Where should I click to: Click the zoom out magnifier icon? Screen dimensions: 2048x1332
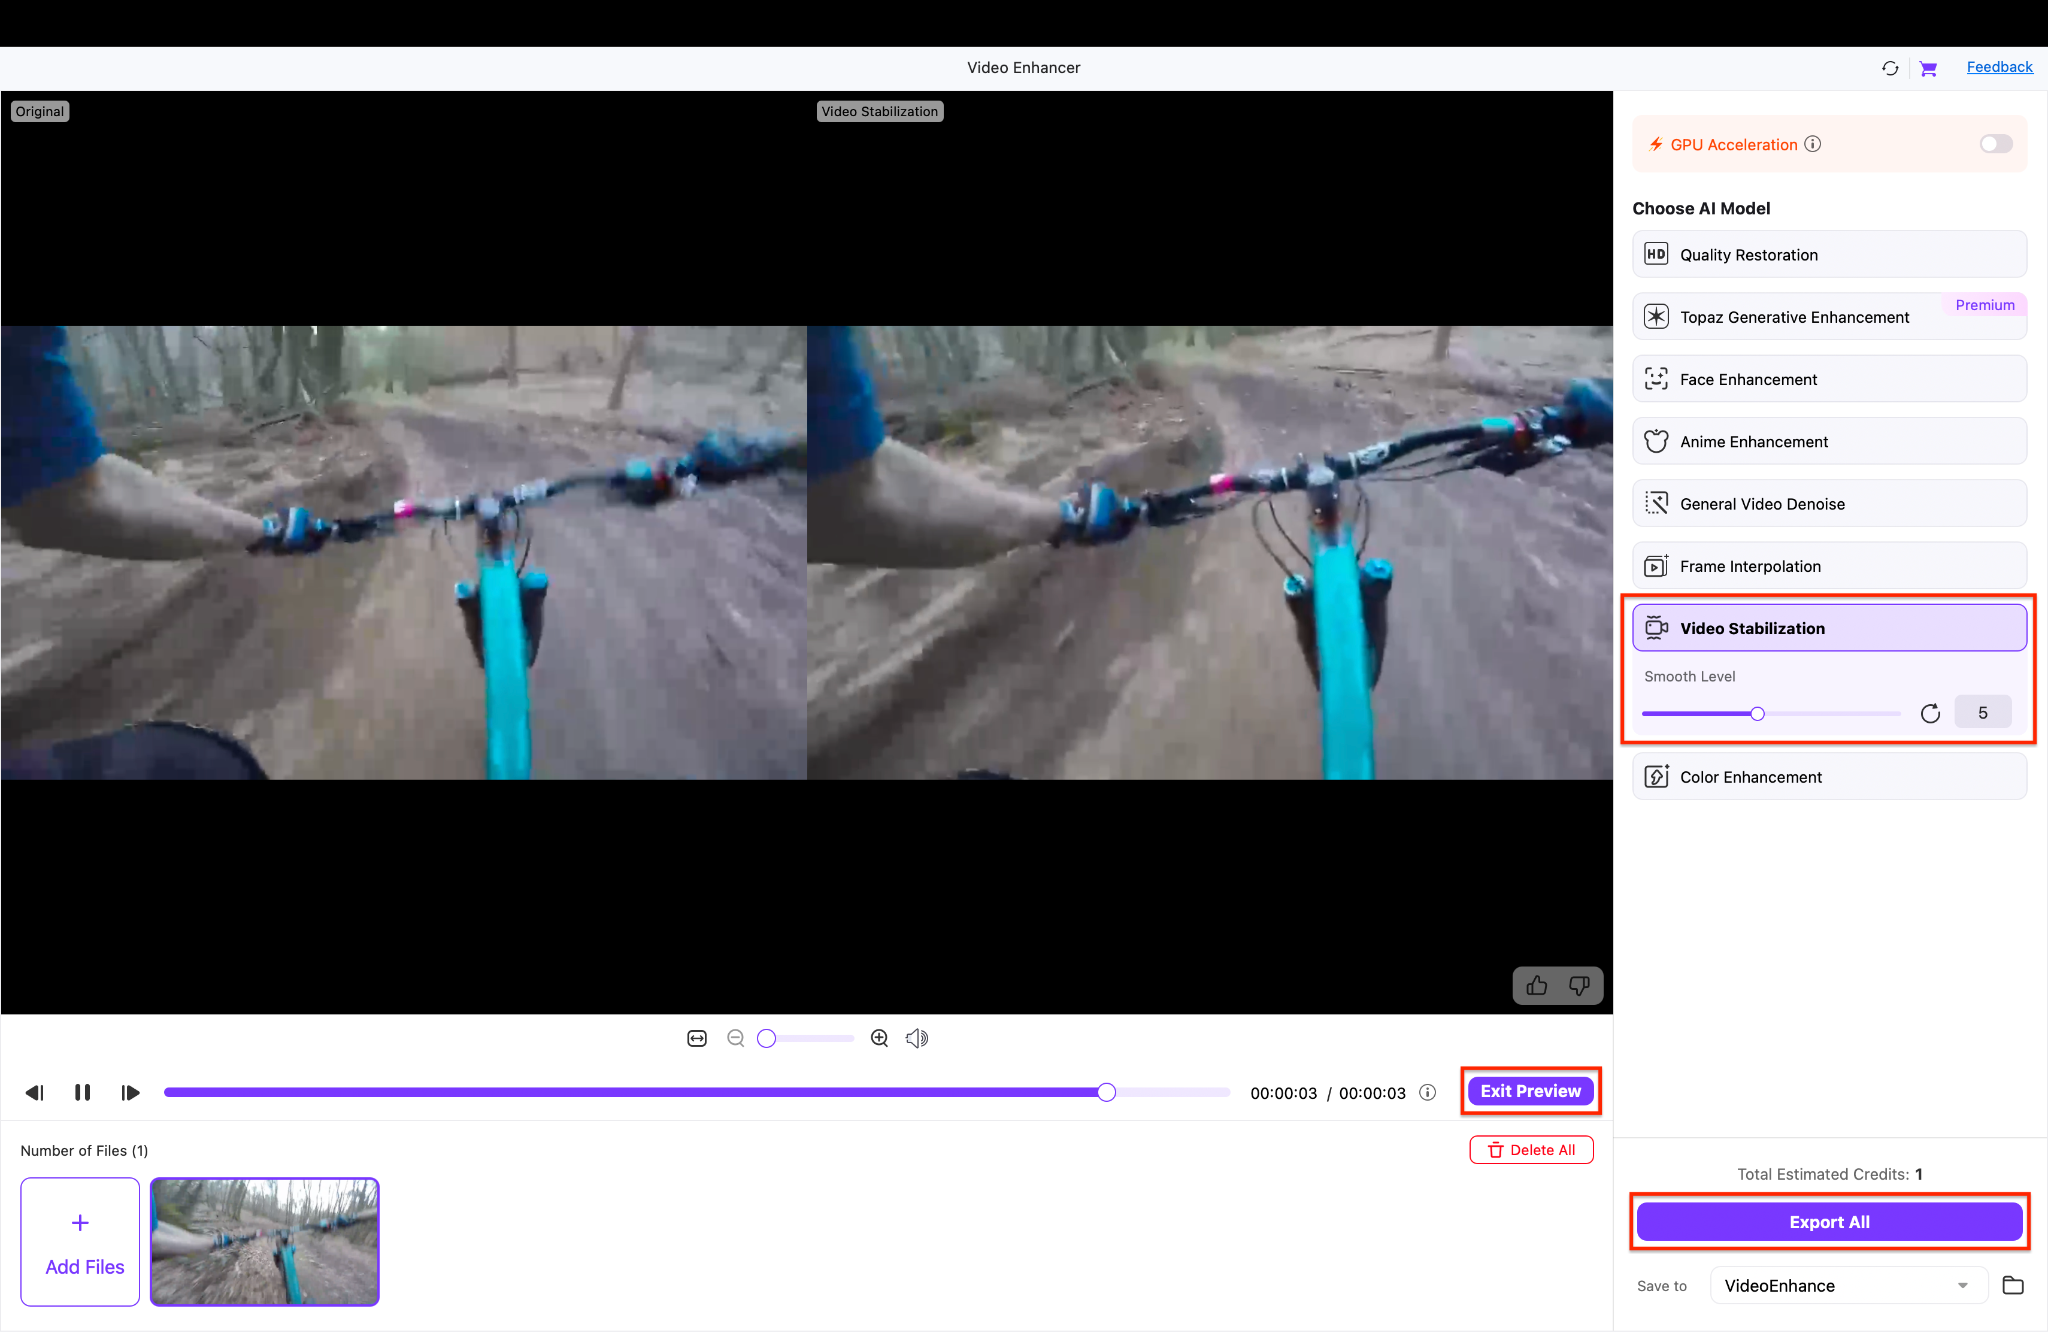[x=735, y=1038]
